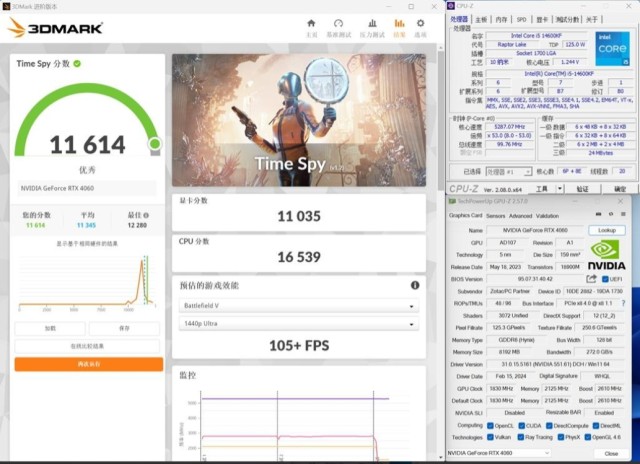Click green knob on score gauge
640x464 pixels.
click(155, 144)
